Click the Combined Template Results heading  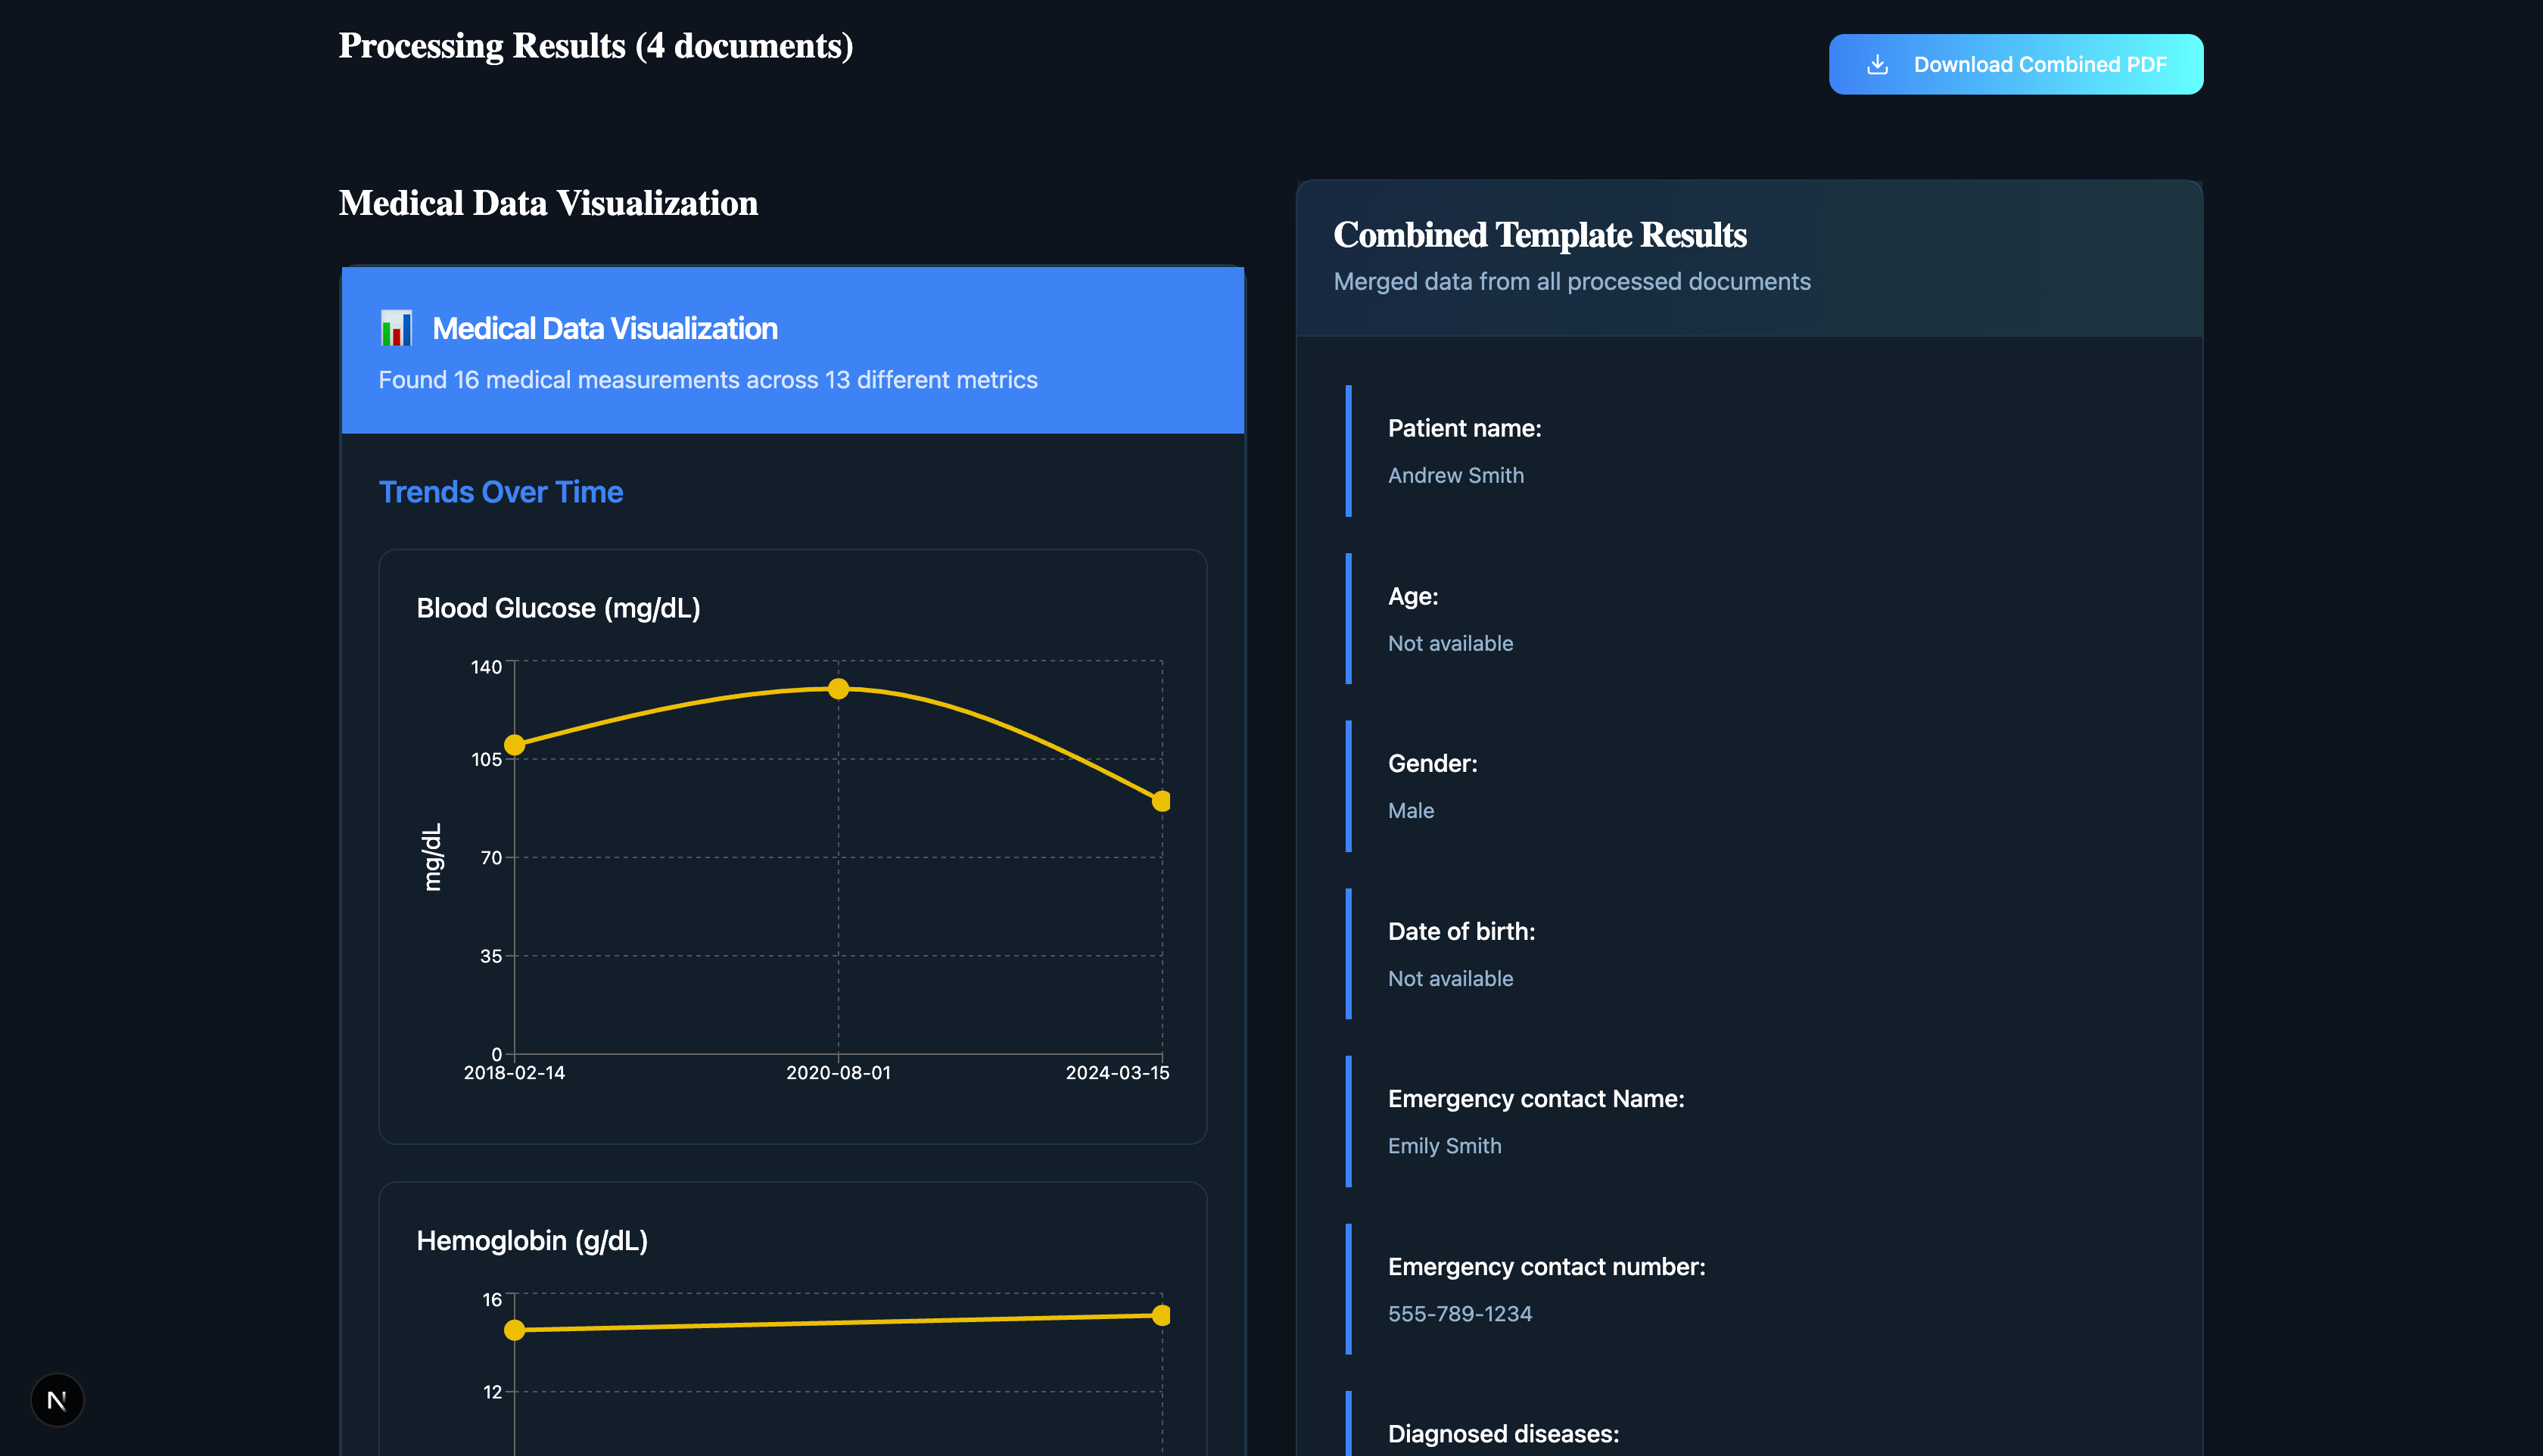tap(1539, 234)
